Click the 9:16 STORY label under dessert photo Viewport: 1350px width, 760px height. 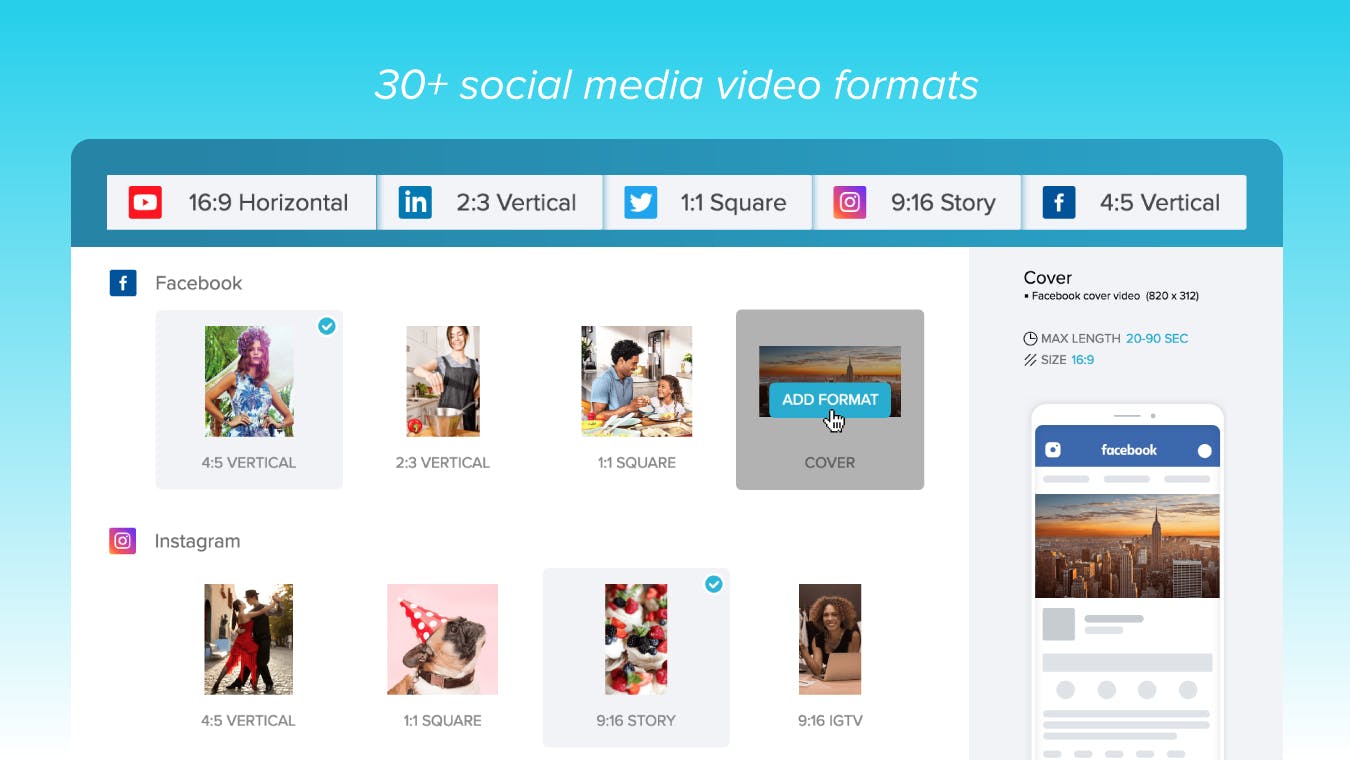(636, 721)
